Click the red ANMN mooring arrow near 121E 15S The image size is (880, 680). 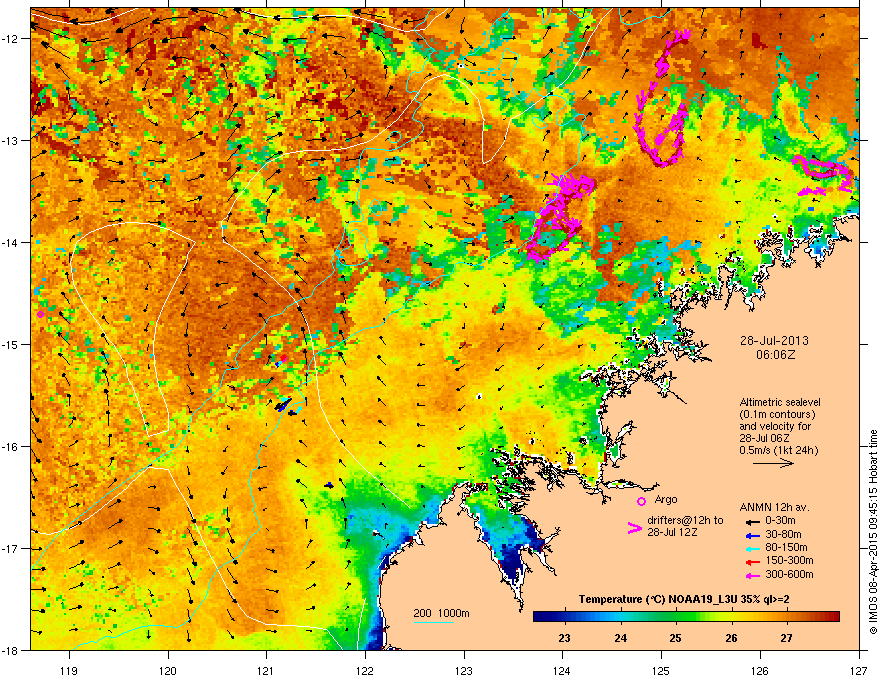(283, 359)
